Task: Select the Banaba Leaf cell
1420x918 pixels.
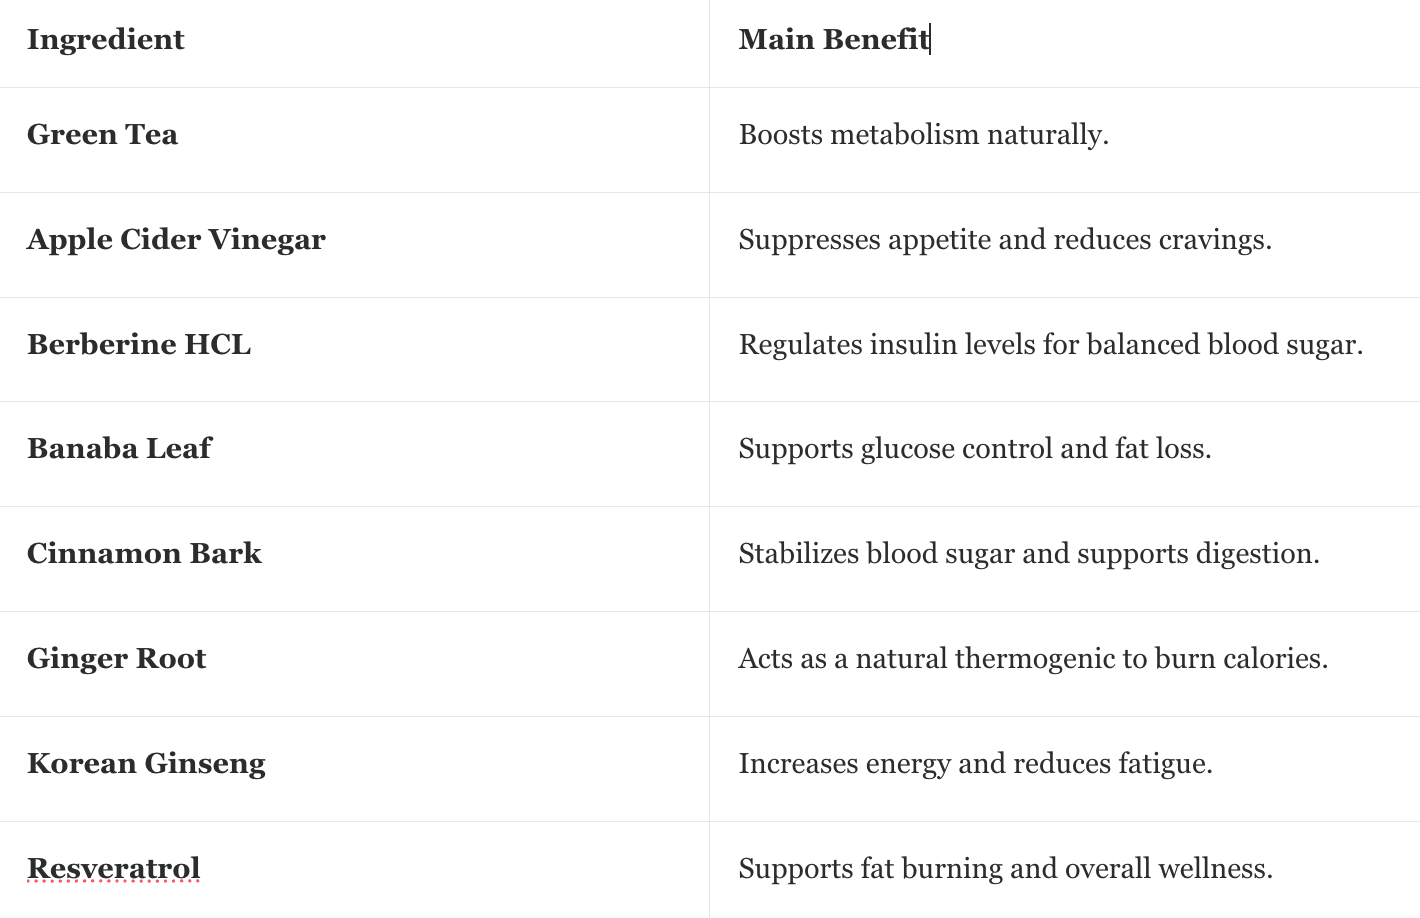Action: coord(119,449)
